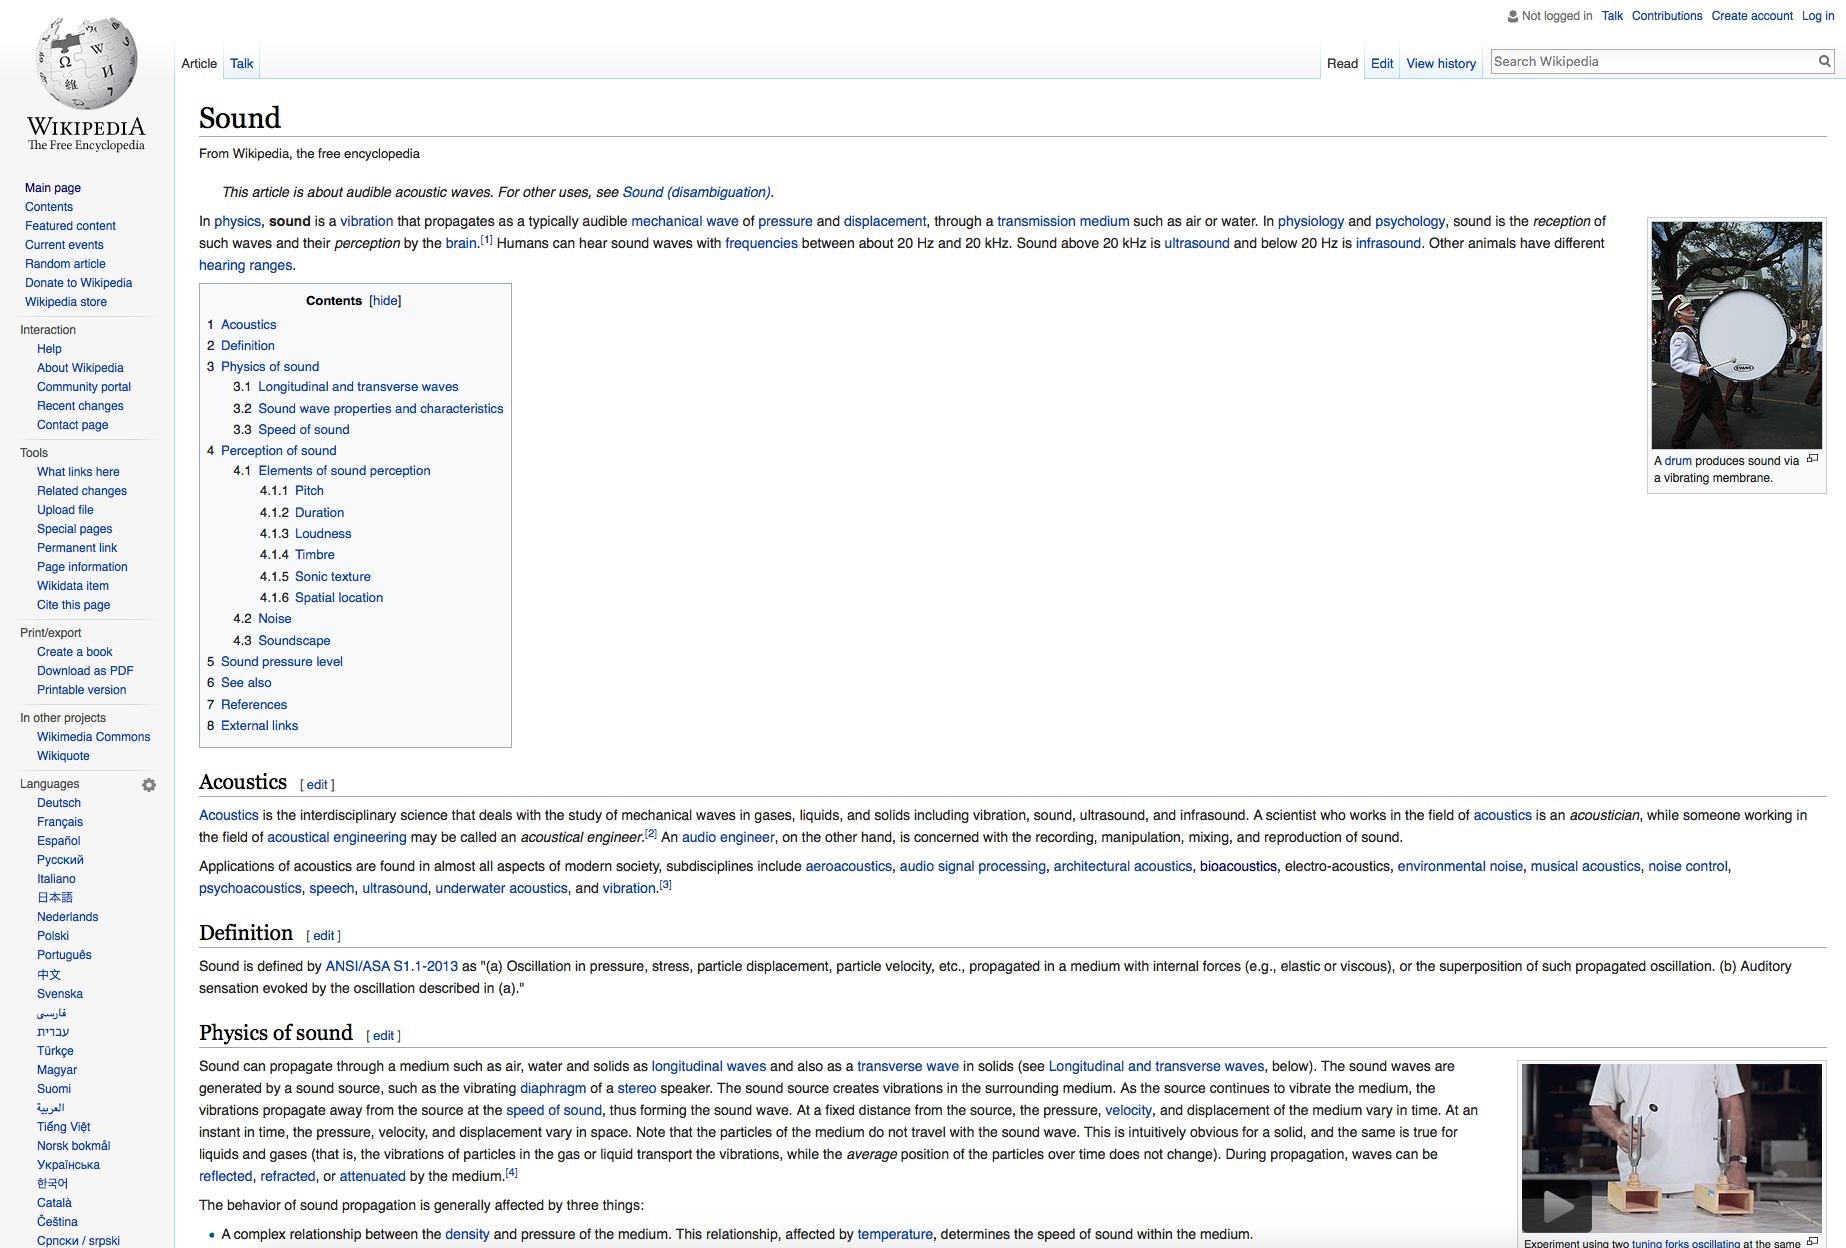Open the View history tab
The image size is (1846, 1248).
click(1441, 64)
